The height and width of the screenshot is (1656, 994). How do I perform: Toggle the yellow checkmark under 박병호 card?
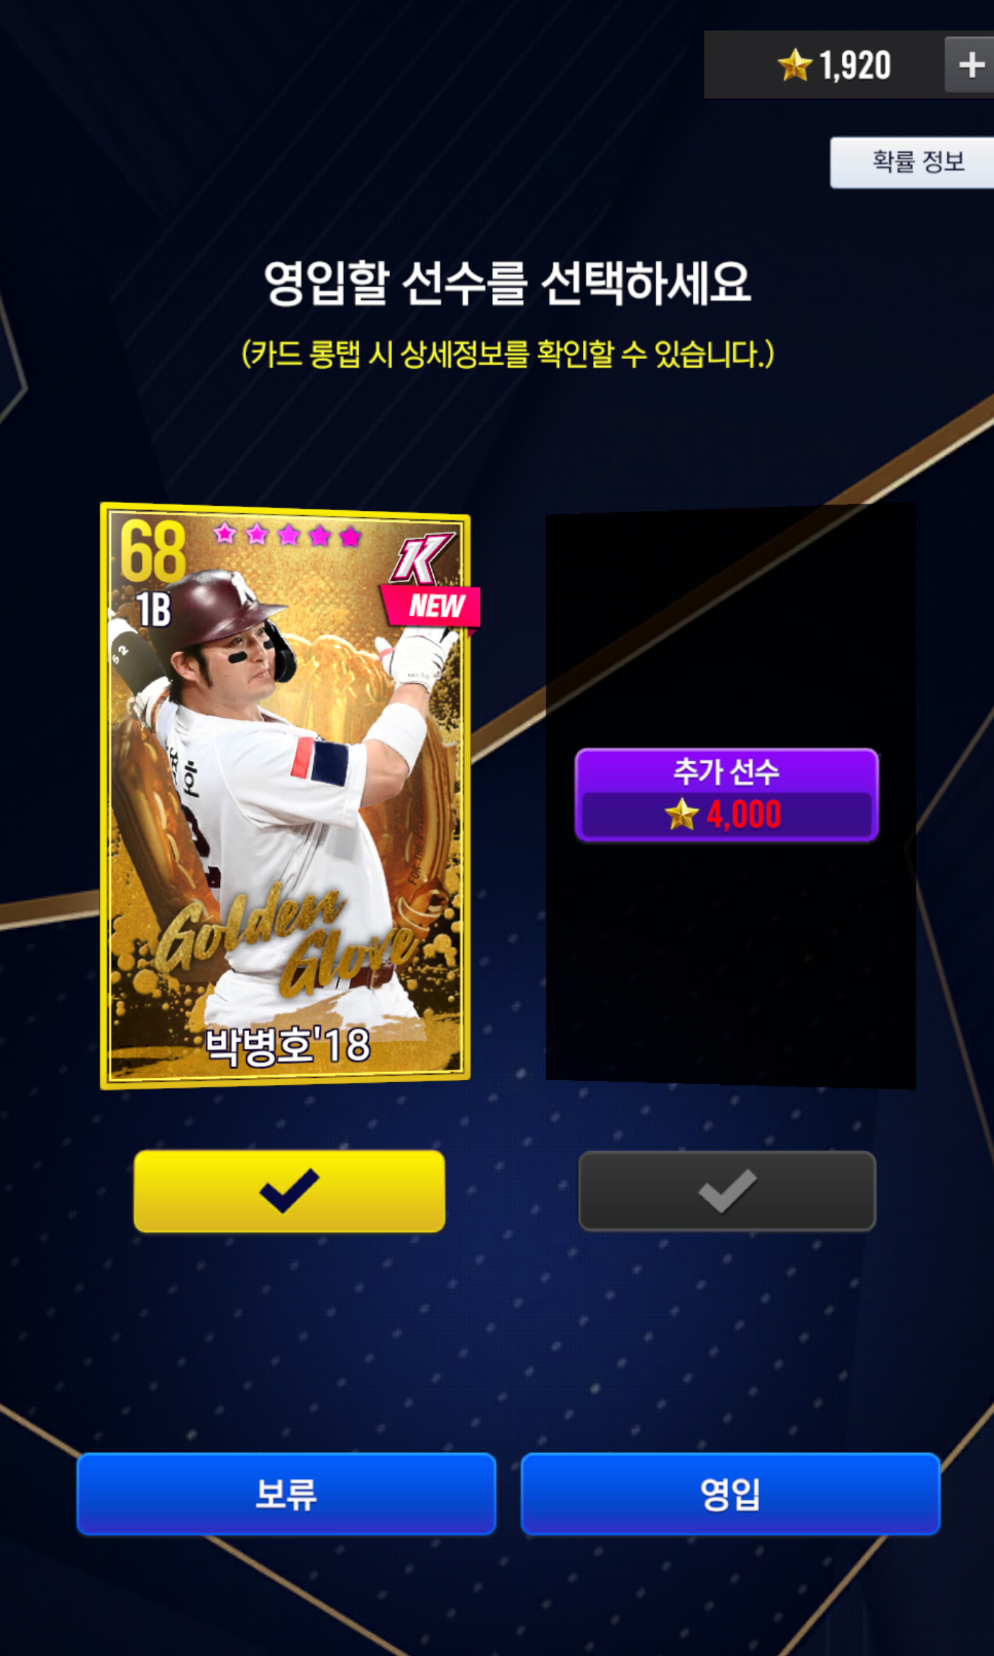pyautogui.click(x=289, y=1191)
